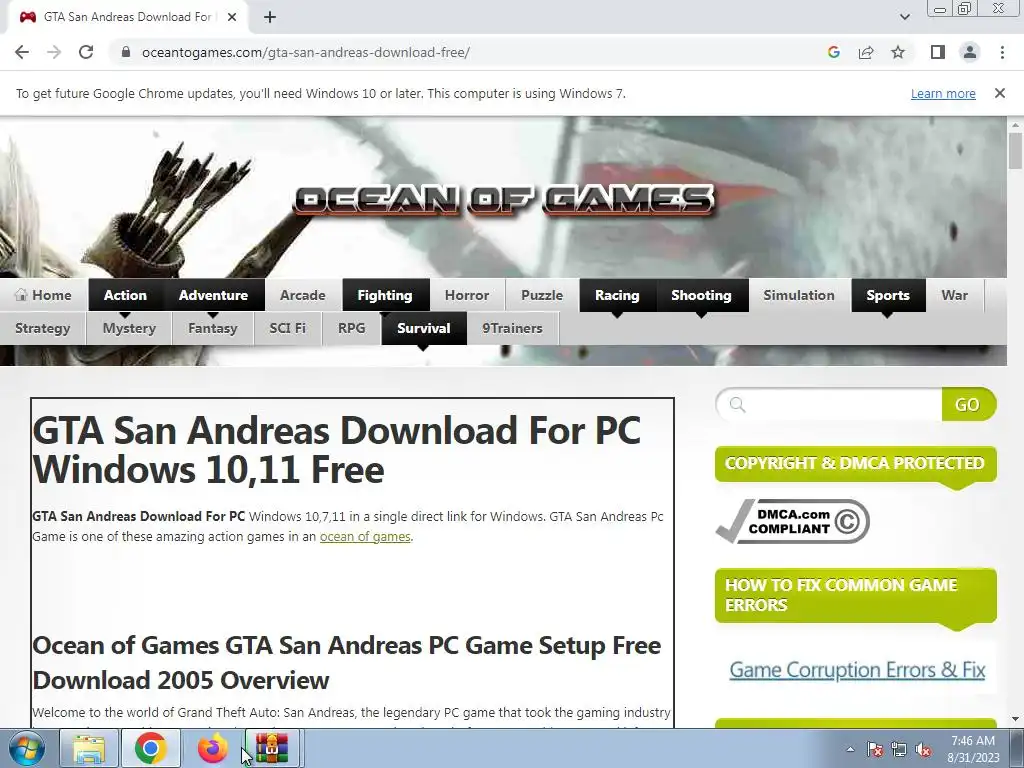1024x768 pixels.
Task: Reload the current page
Action: (x=86, y=52)
